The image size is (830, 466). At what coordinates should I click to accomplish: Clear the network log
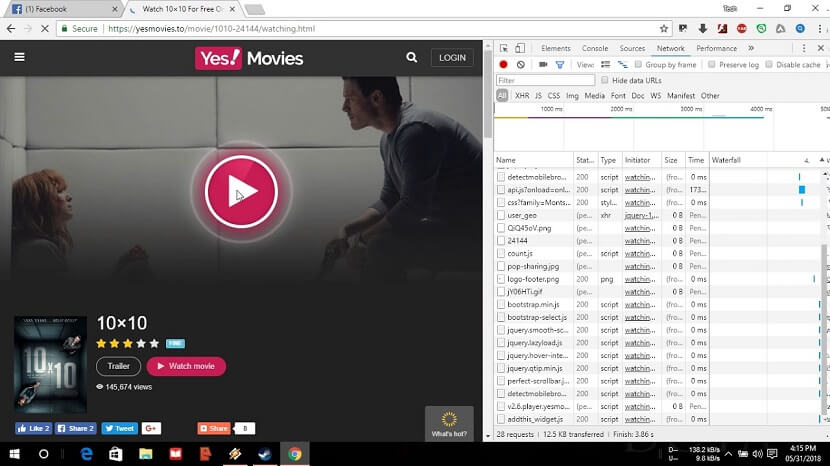click(x=521, y=65)
